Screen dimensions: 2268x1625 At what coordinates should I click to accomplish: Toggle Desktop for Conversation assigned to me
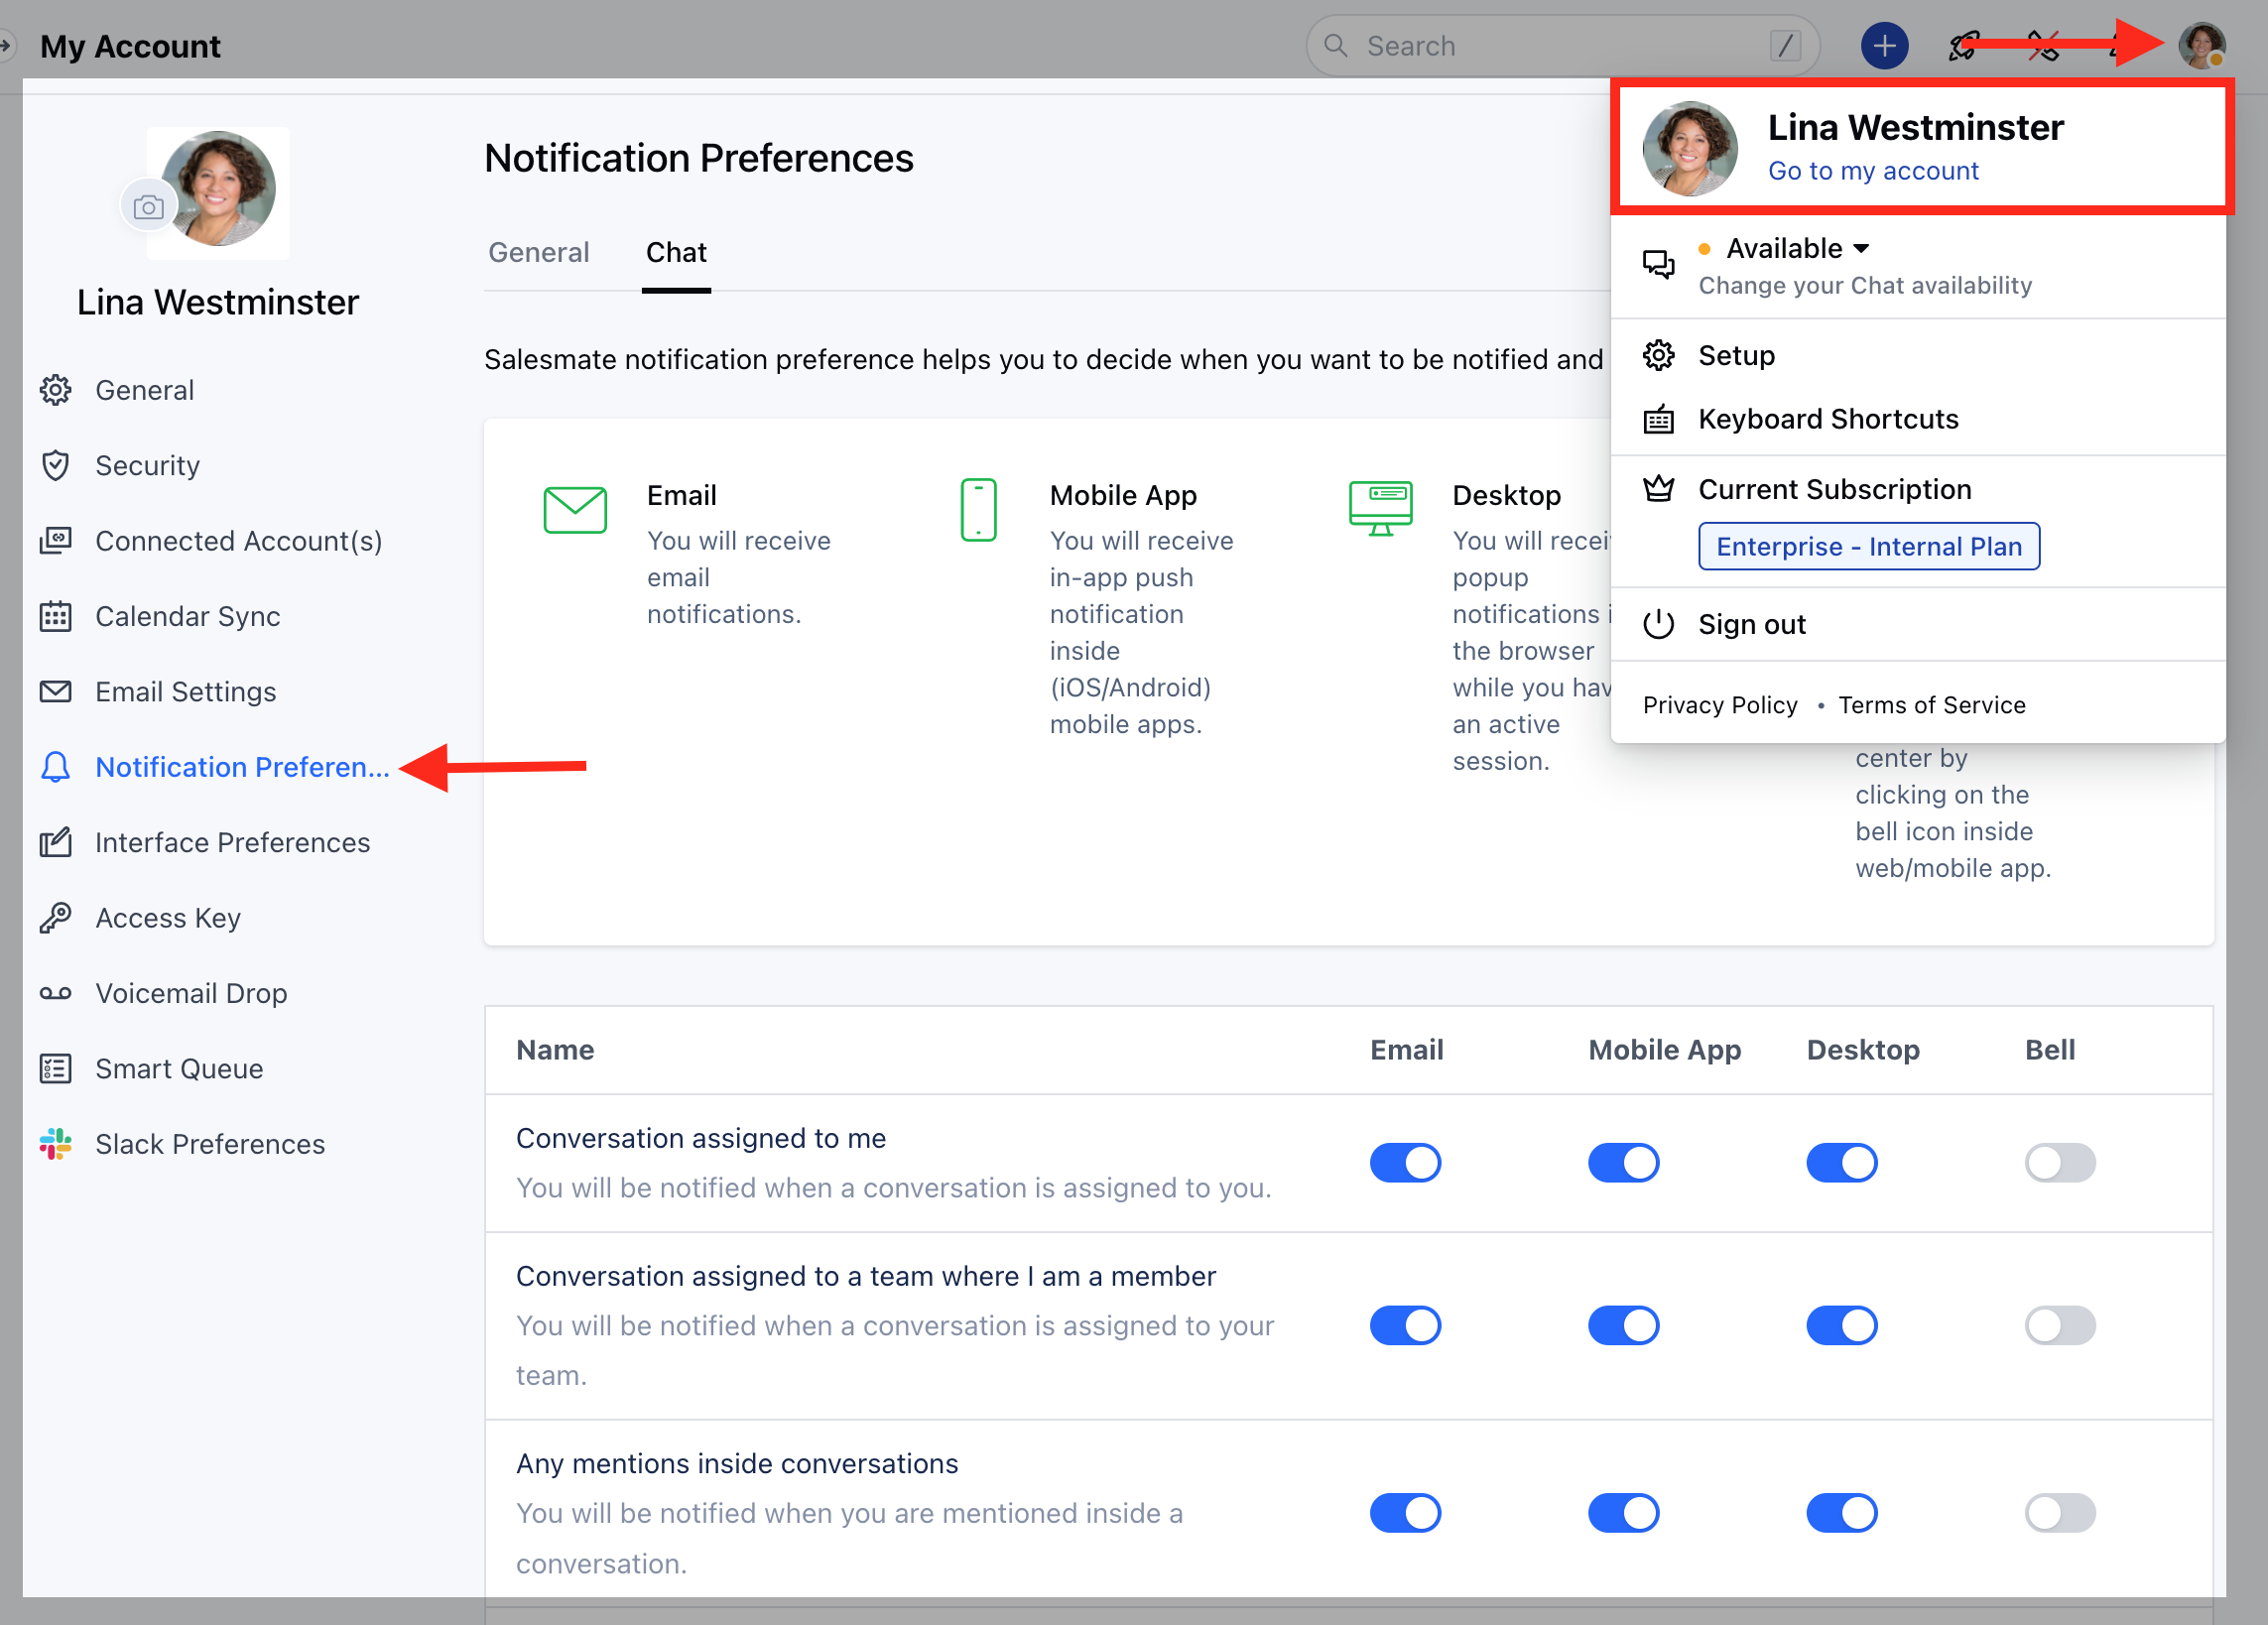click(x=1842, y=1163)
